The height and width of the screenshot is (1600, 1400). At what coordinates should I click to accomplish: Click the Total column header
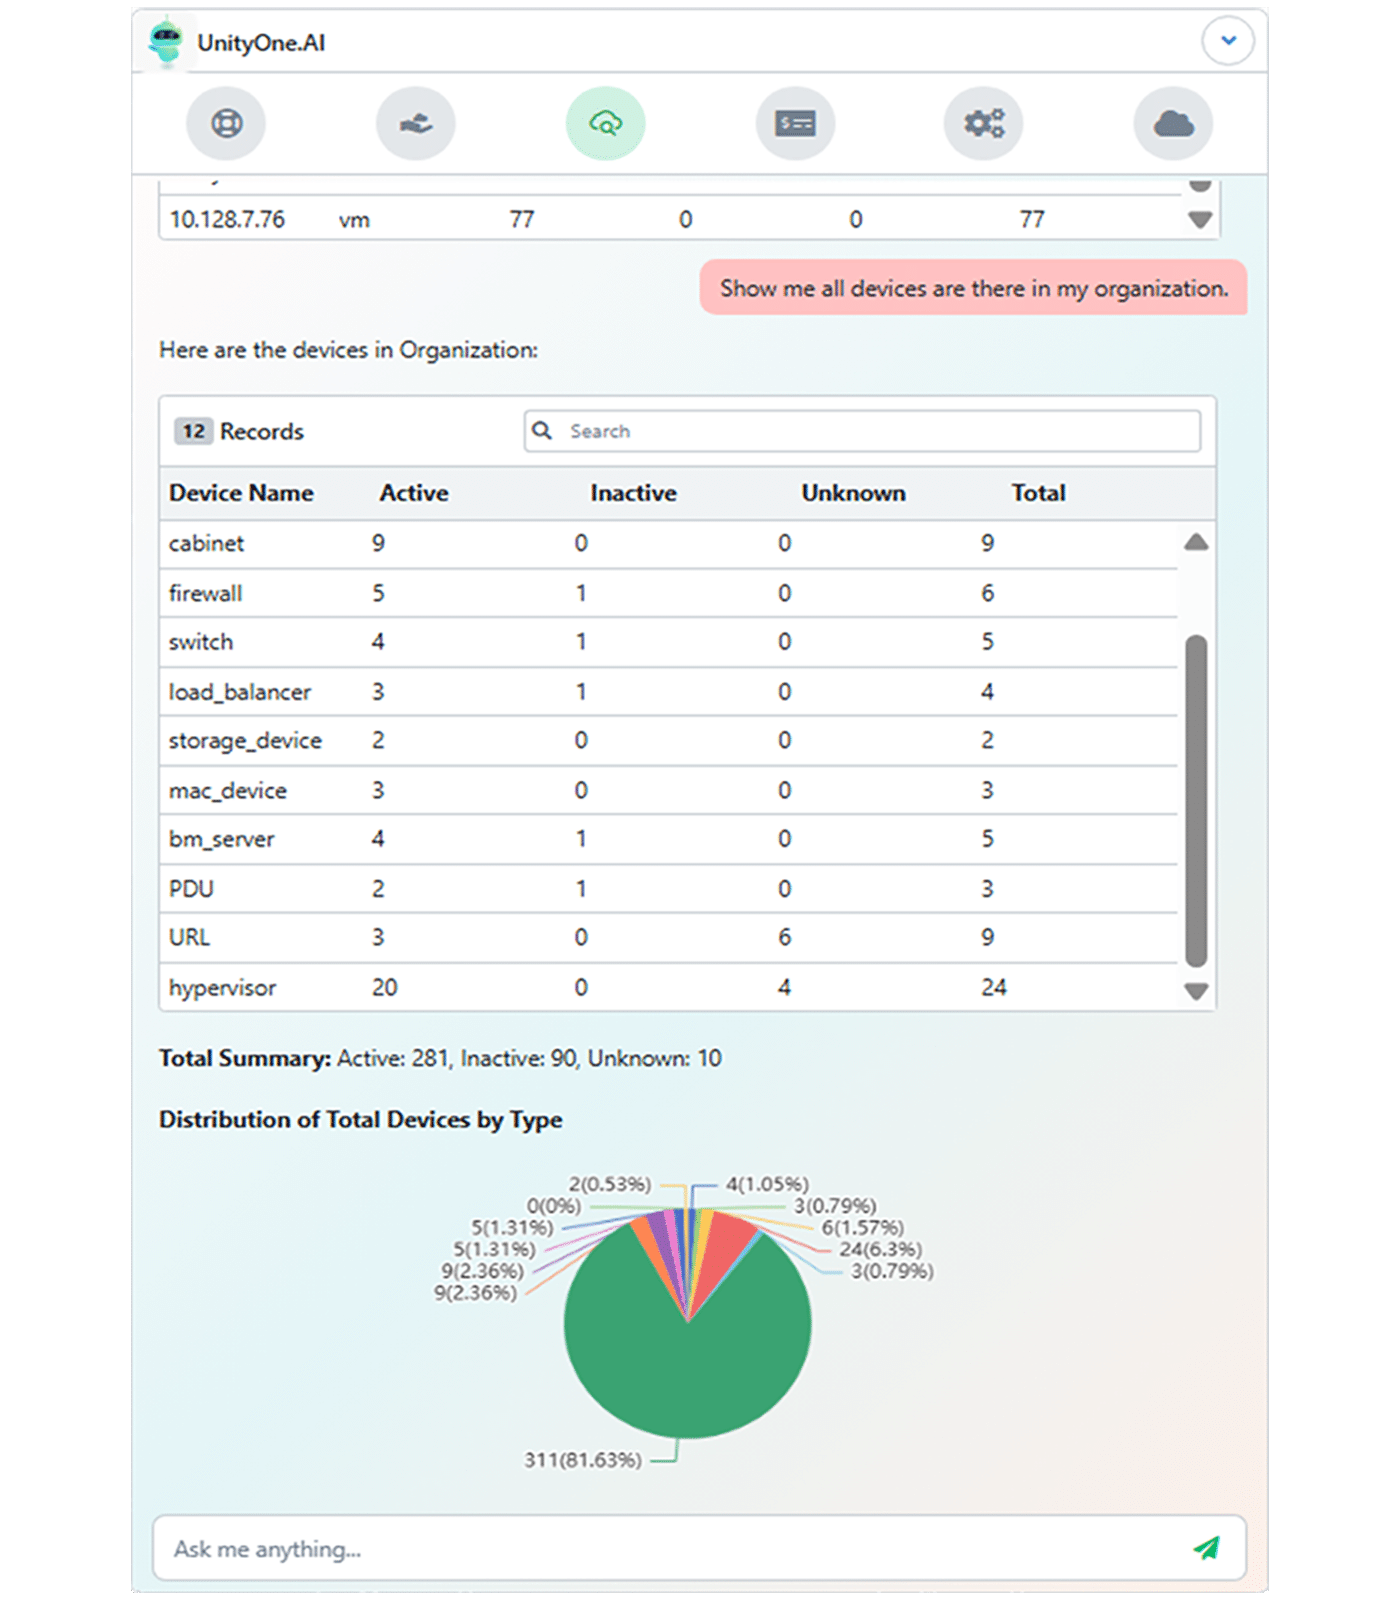click(1038, 493)
